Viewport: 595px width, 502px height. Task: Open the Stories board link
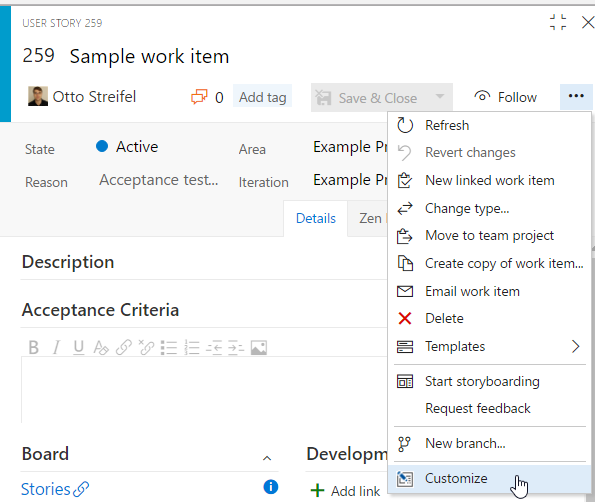point(55,489)
